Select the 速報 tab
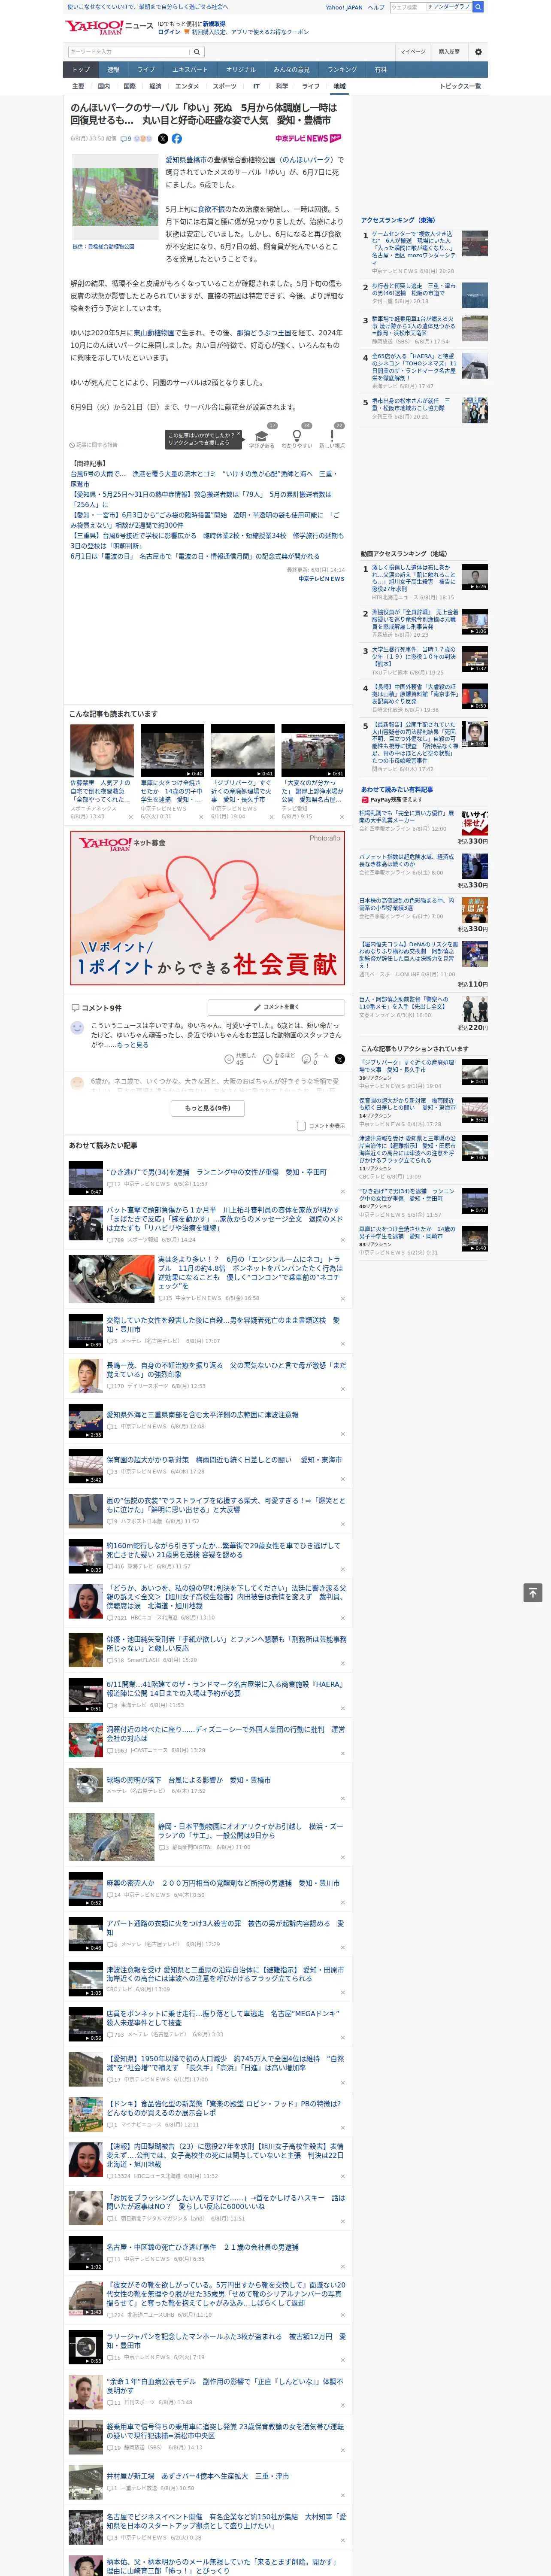The width and height of the screenshot is (551, 2576). (113, 70)
